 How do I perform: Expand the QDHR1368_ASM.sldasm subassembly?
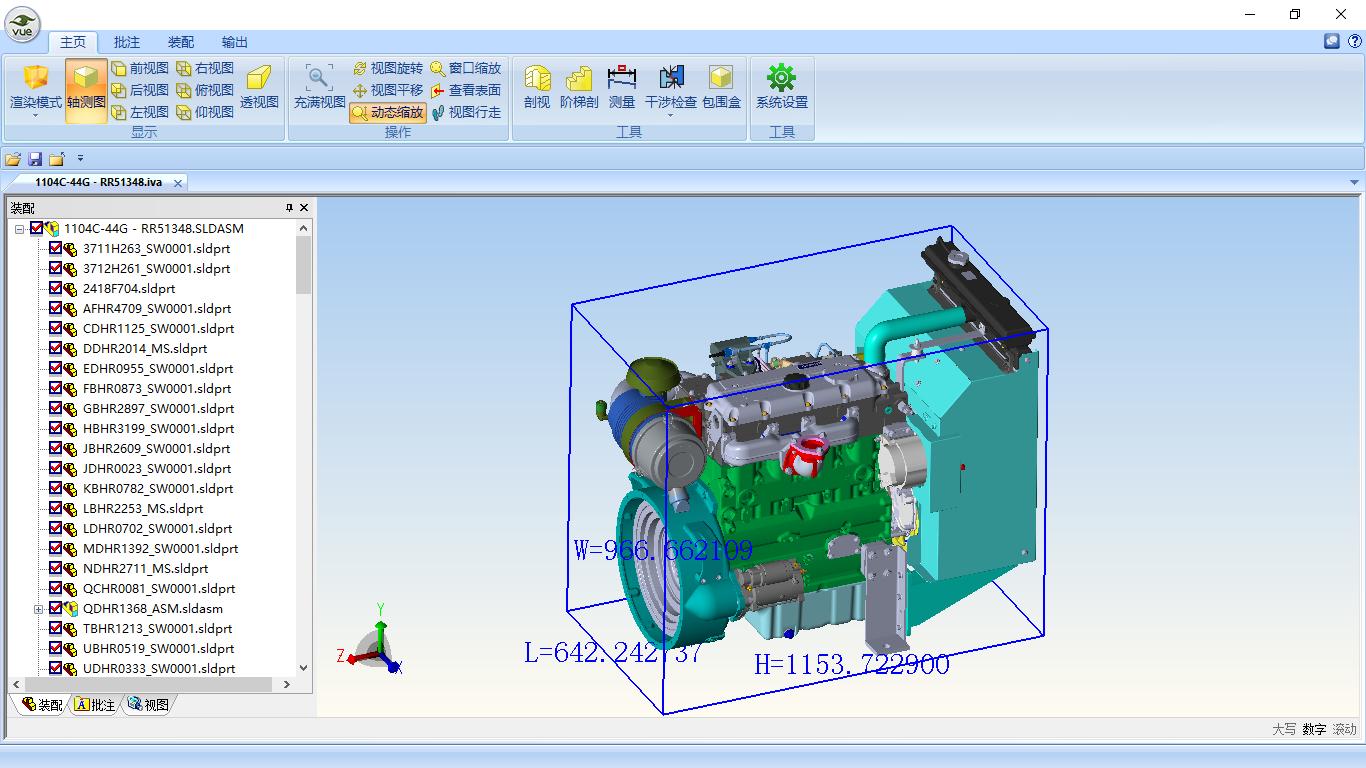38,609
